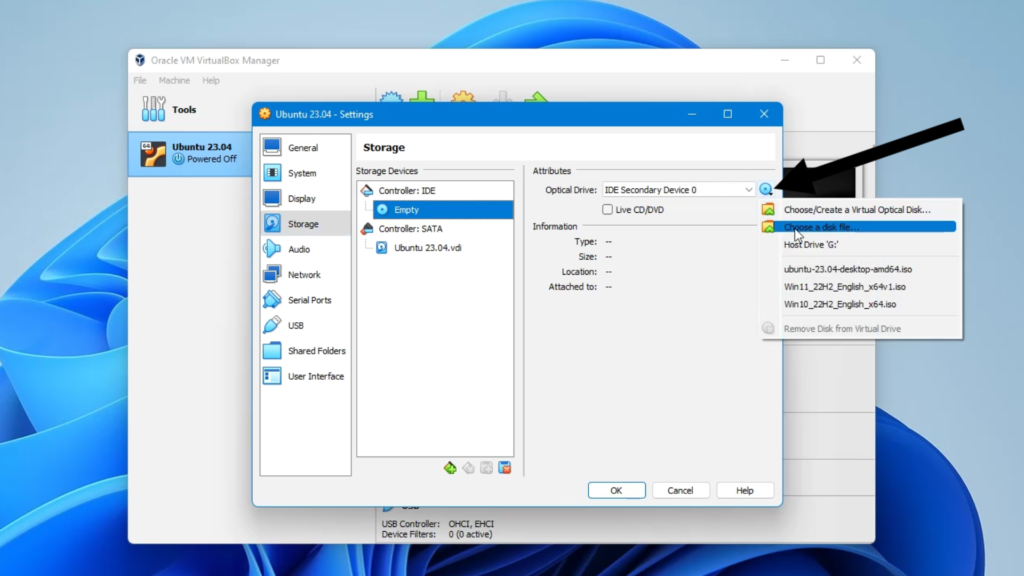
Task: Click the green plus Add toolbar icon in Manager
Action: pos(422,98)
